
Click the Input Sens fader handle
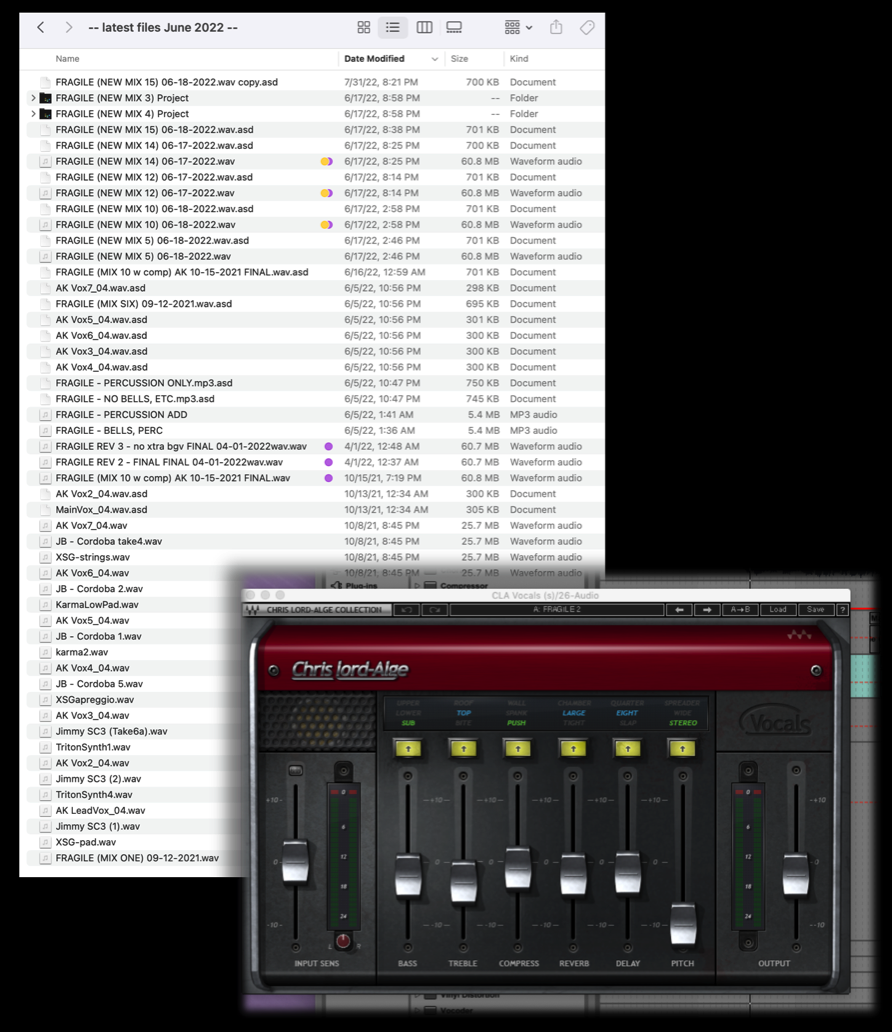tap(296, 861)
